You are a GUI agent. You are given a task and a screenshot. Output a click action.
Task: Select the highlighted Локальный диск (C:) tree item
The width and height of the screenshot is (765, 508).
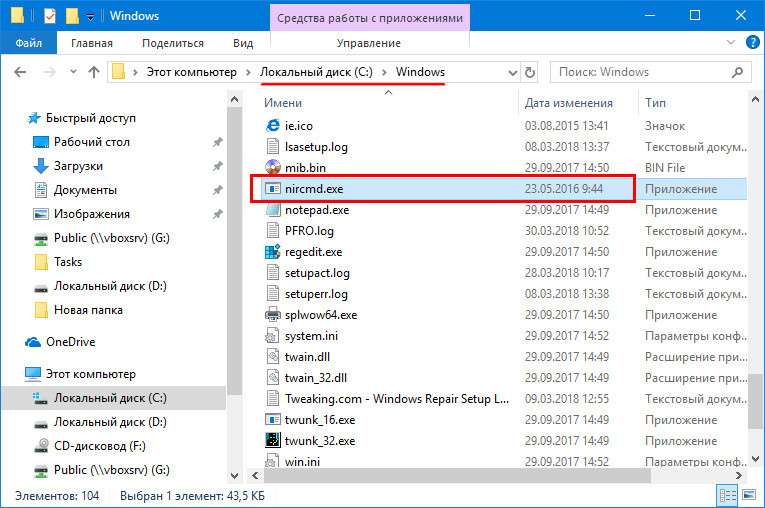(114, 398)
